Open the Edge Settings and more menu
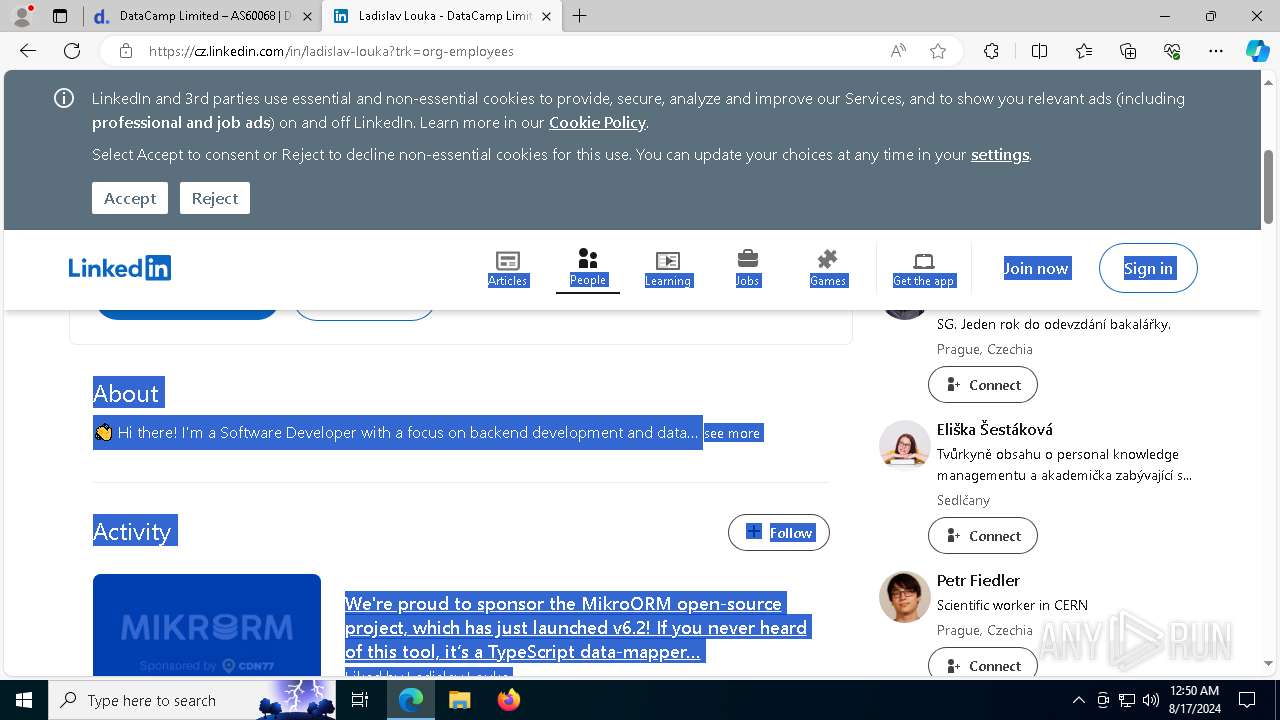 [1216, 51]
